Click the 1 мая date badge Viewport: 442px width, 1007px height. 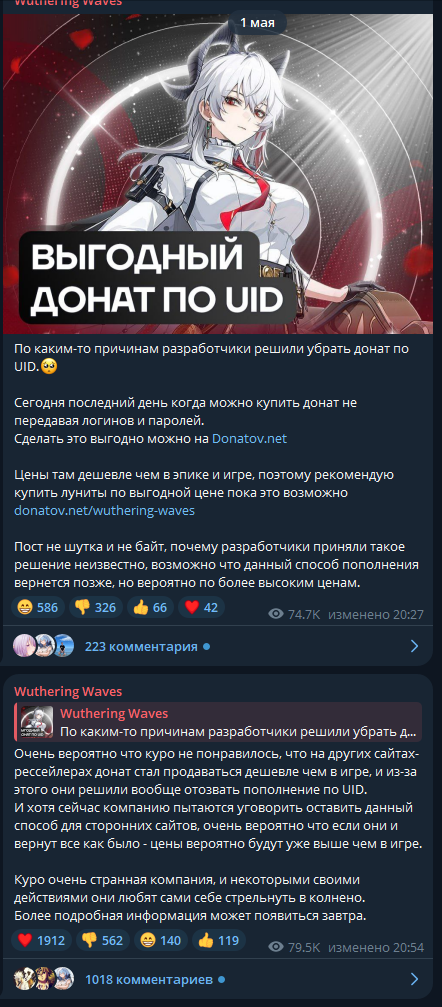click(x=258, y=23)
